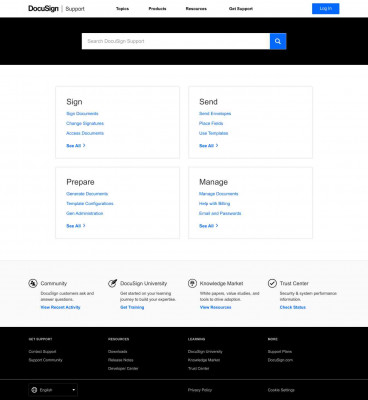Open DocuSign University footer link

point(205,352)
